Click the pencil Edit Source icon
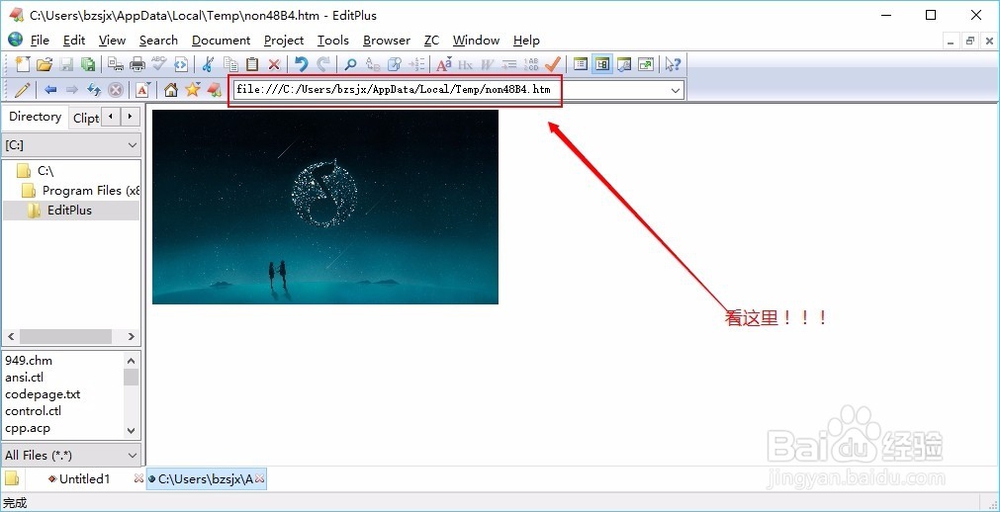Screen dimensions: 1000x512 tap(22, 90)
